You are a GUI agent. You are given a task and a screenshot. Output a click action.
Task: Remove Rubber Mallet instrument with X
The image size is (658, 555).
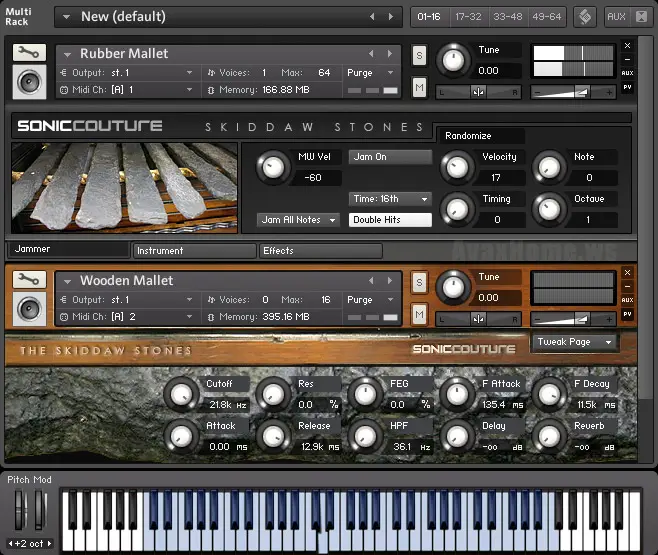(x=627, y=46)
